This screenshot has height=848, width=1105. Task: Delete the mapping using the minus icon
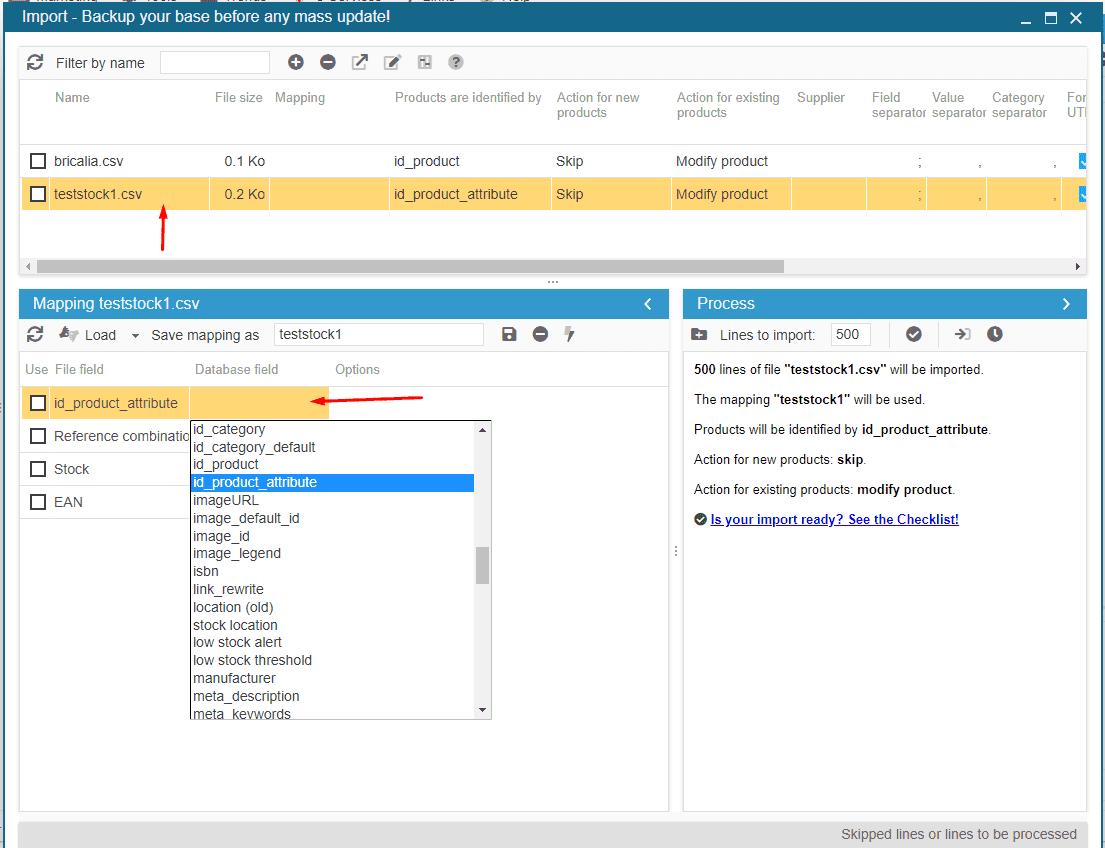(540, 334)
